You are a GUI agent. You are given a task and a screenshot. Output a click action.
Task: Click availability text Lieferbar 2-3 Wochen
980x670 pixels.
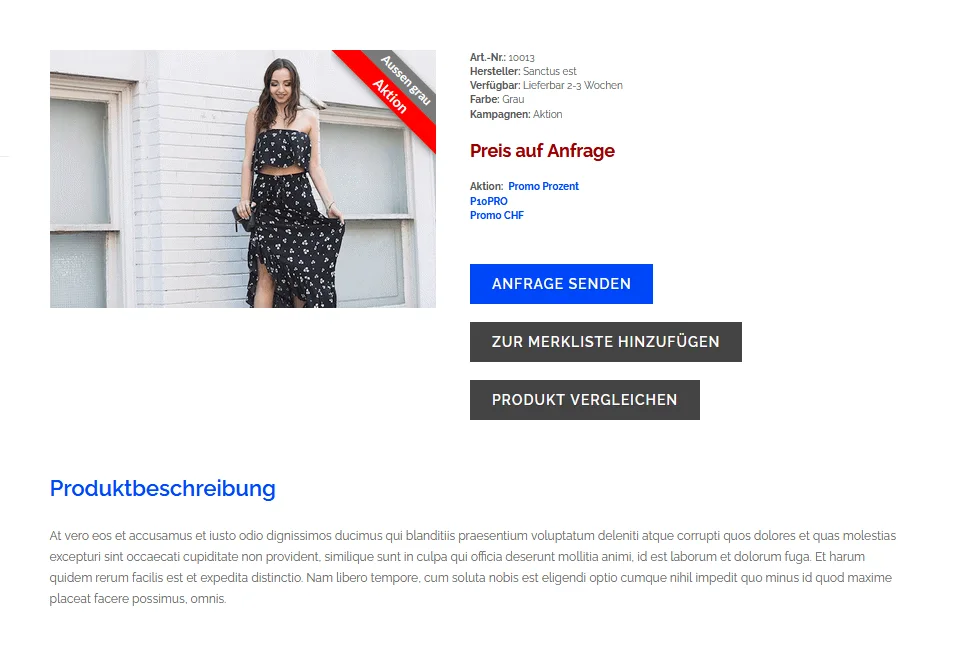coord(572,85)
